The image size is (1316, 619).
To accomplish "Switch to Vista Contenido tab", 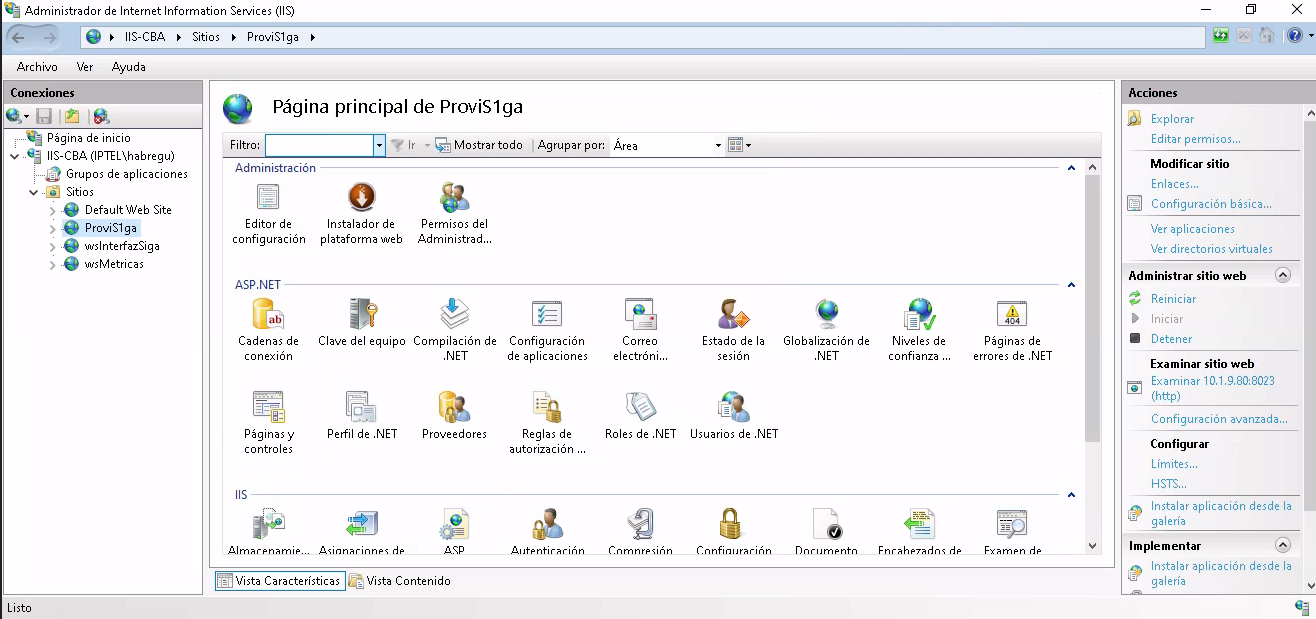I will pyautogui.click(x=400, y=581).
